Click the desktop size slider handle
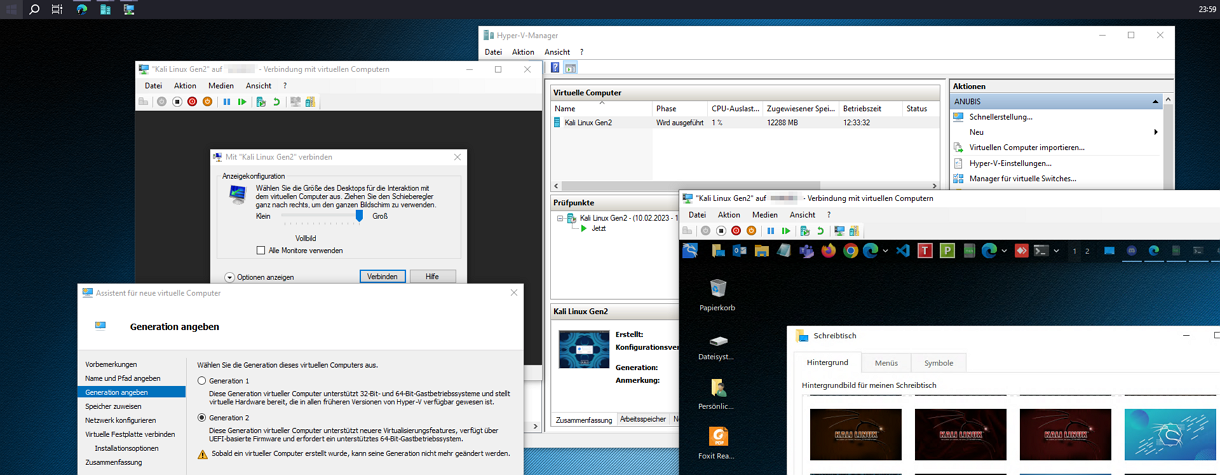The image size is (1220, 475). (x=359, y=215)
